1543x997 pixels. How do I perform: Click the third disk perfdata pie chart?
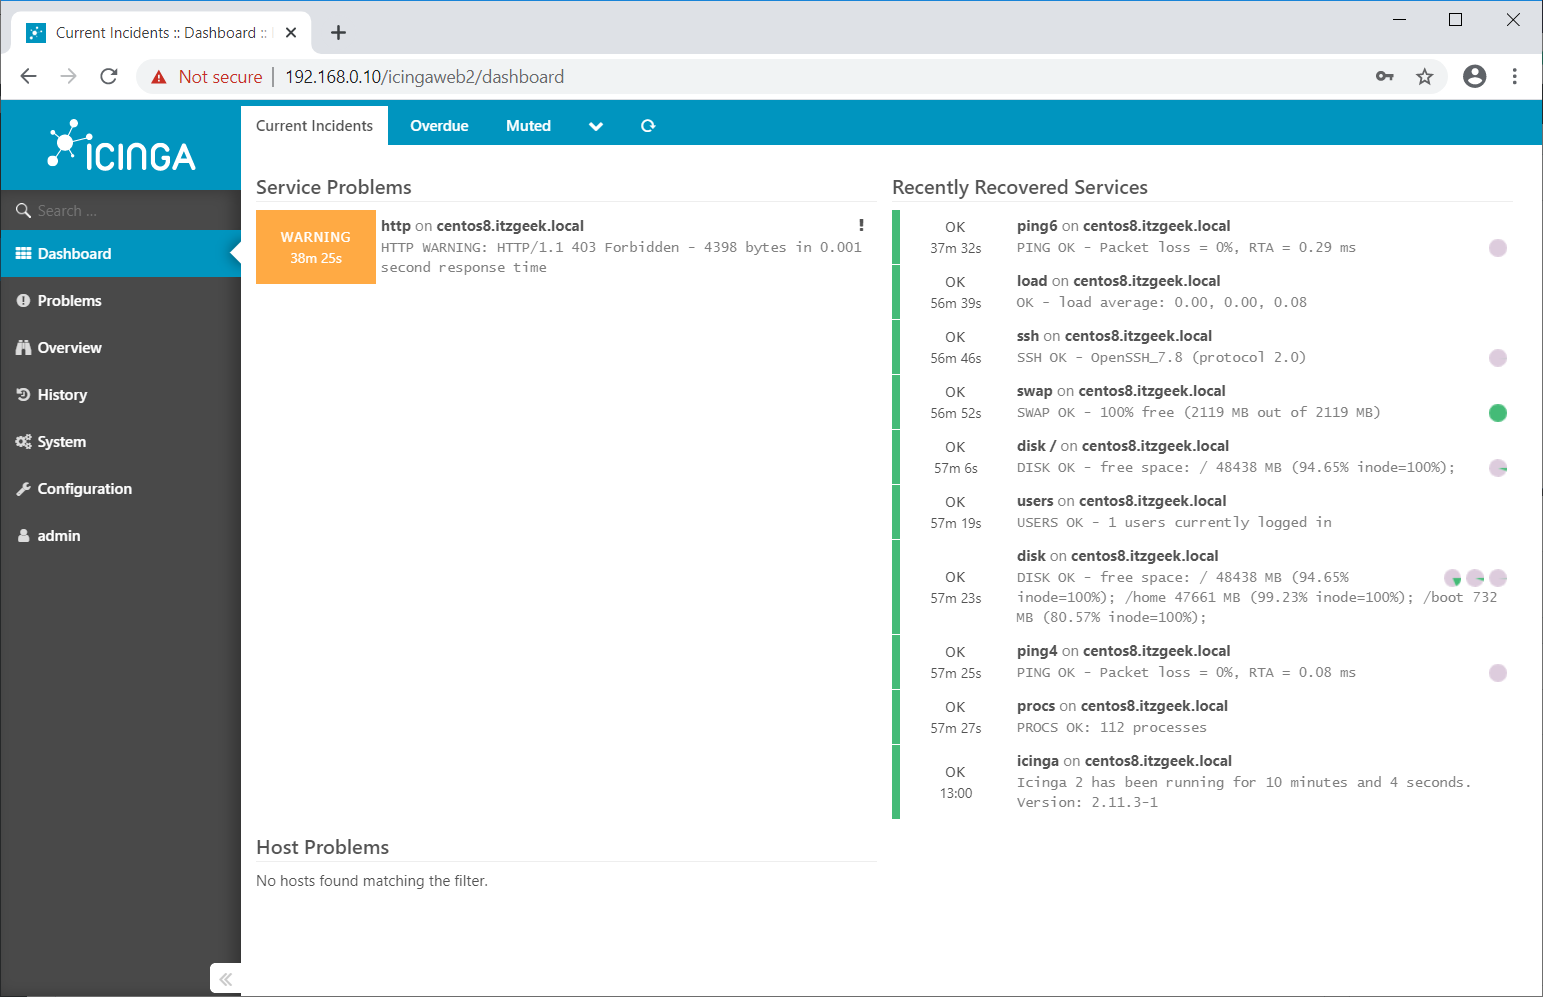(x=1498, y=578)
